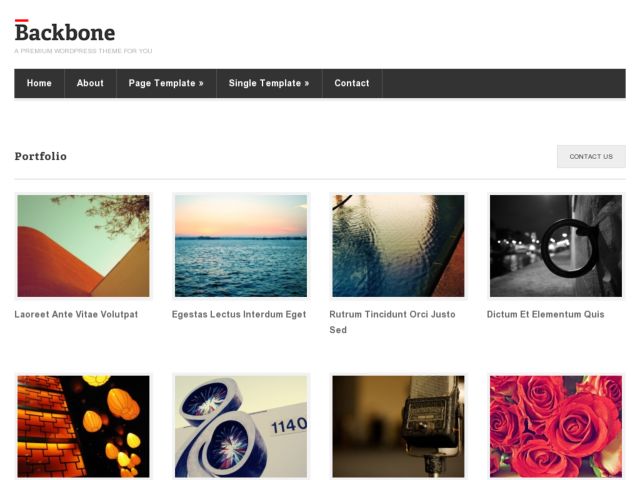Click the Laoreet Ante Vitae Volutpat link
The image size is (640, 480).
coord(76,314)
